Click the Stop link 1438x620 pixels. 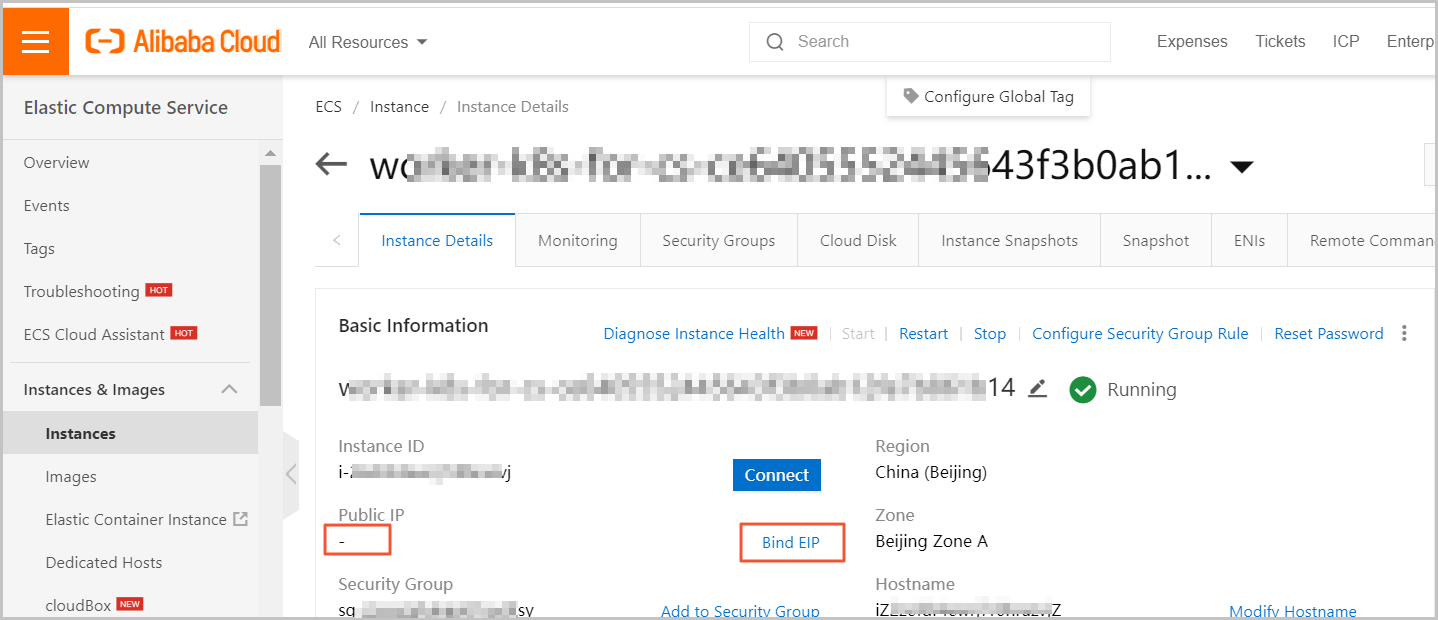990,334
